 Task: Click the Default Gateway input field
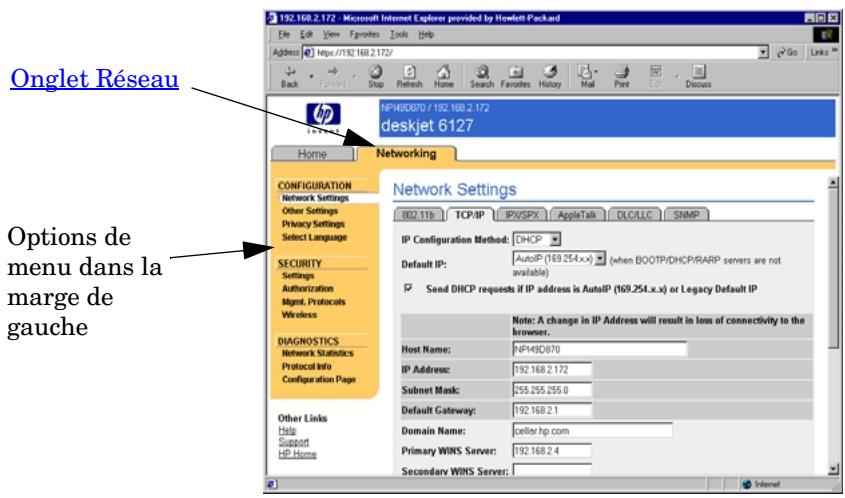tap(552, 410)
